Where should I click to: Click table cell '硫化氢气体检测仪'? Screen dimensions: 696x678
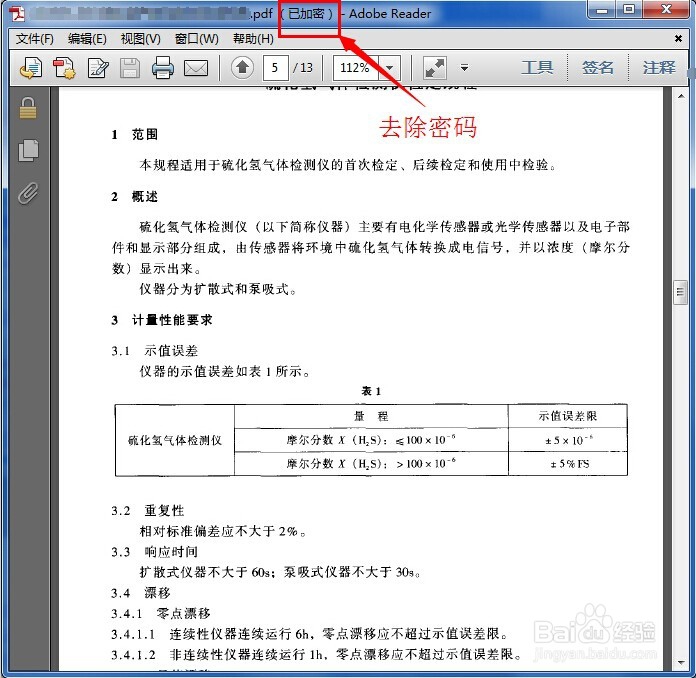[174, 440]
